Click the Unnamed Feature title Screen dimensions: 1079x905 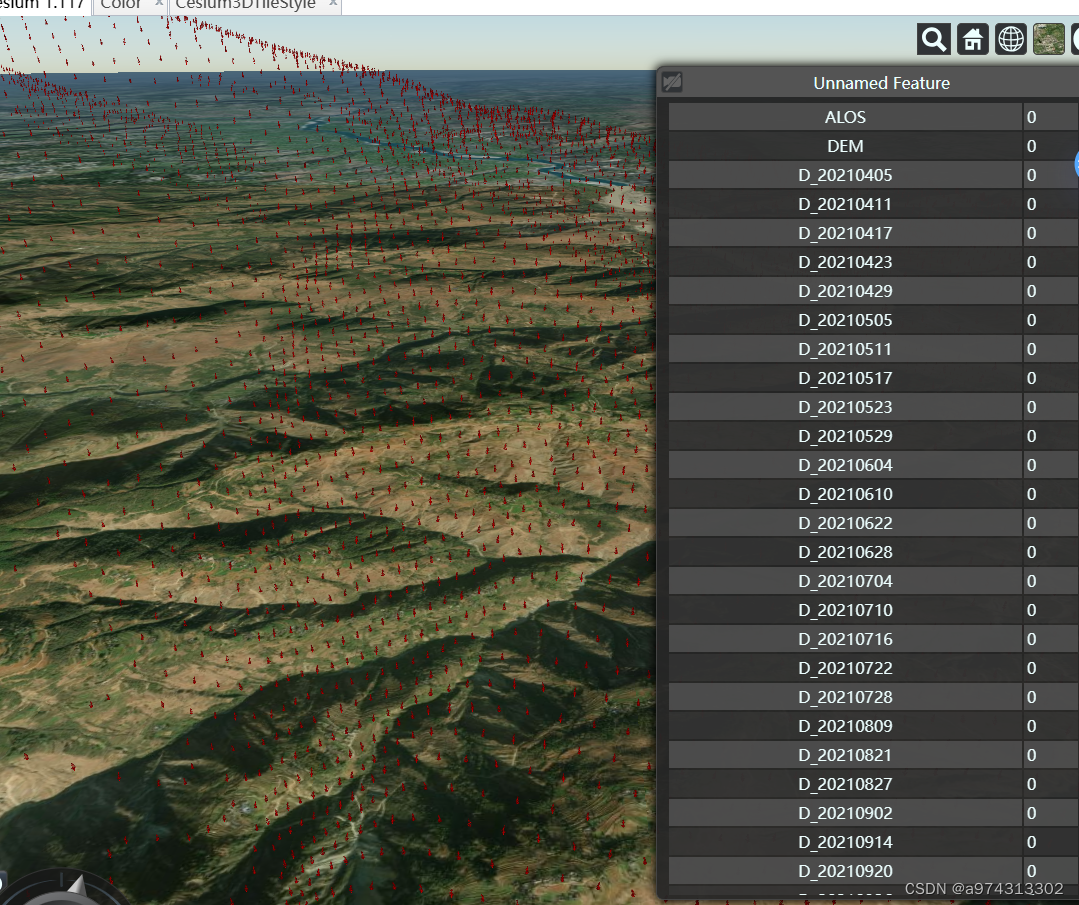tap(881, 83)
